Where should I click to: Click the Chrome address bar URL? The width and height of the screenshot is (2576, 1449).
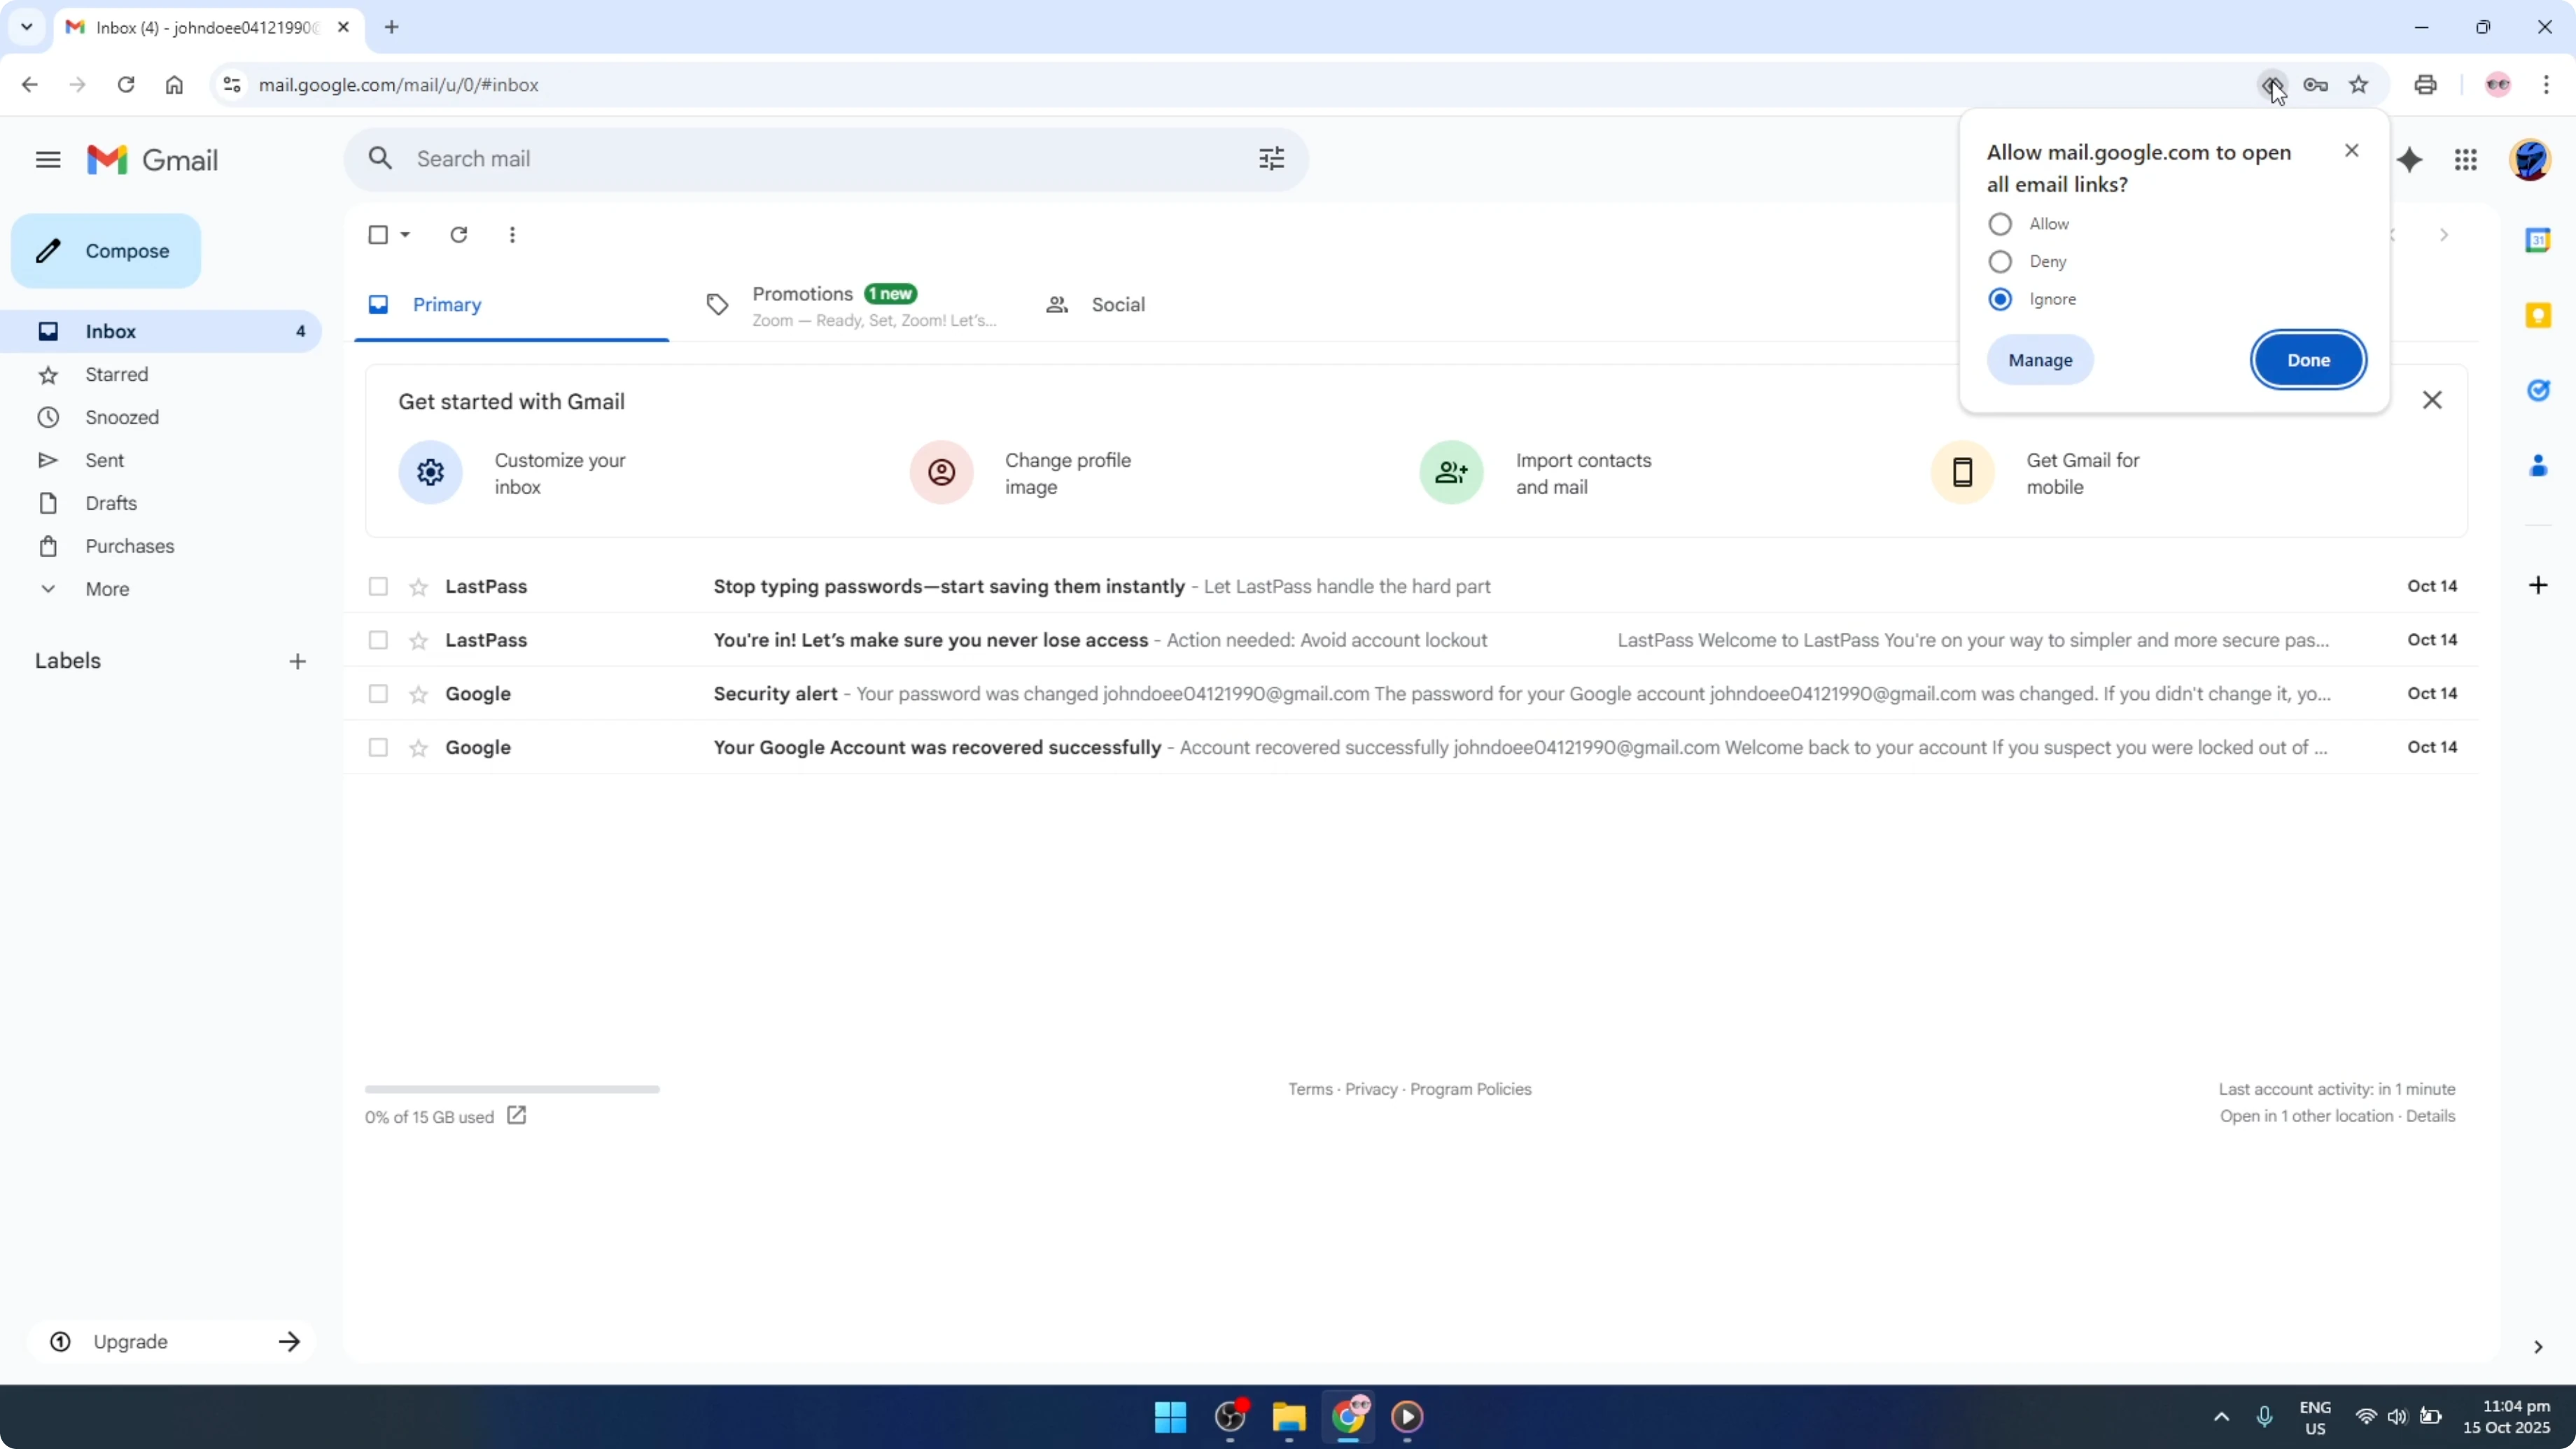399,85
